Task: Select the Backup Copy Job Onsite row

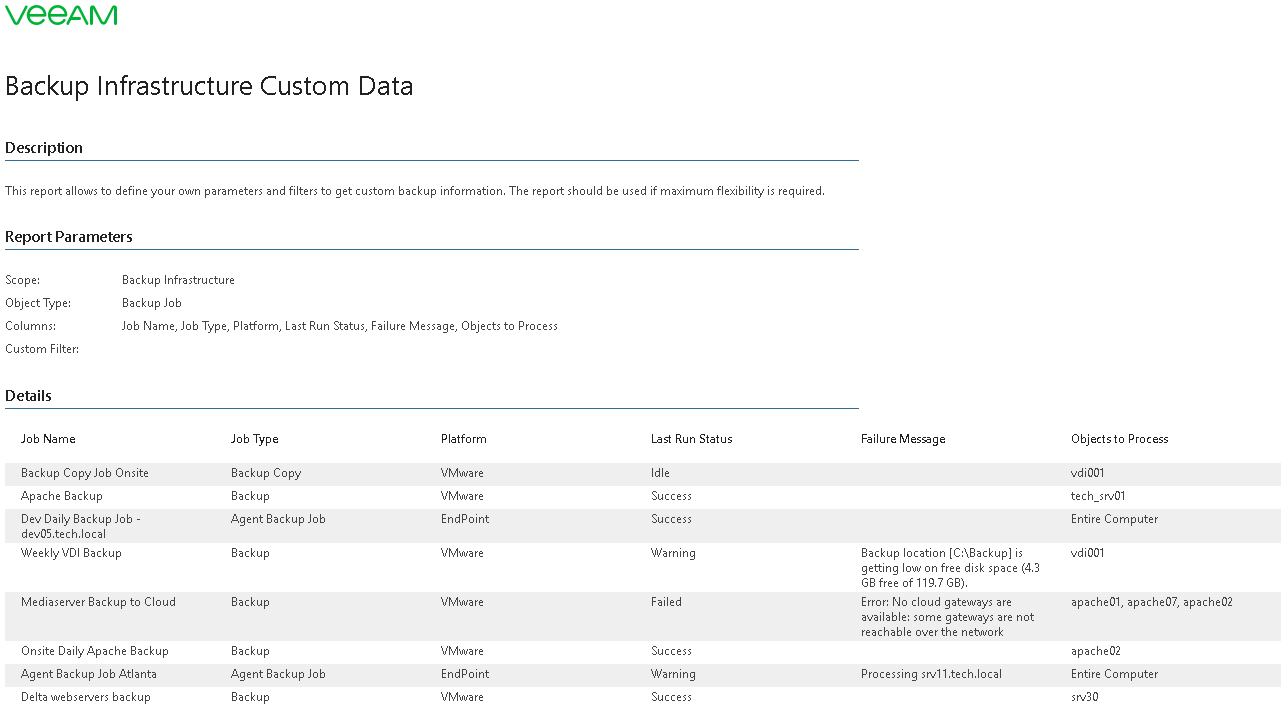Action: [85, 473]
